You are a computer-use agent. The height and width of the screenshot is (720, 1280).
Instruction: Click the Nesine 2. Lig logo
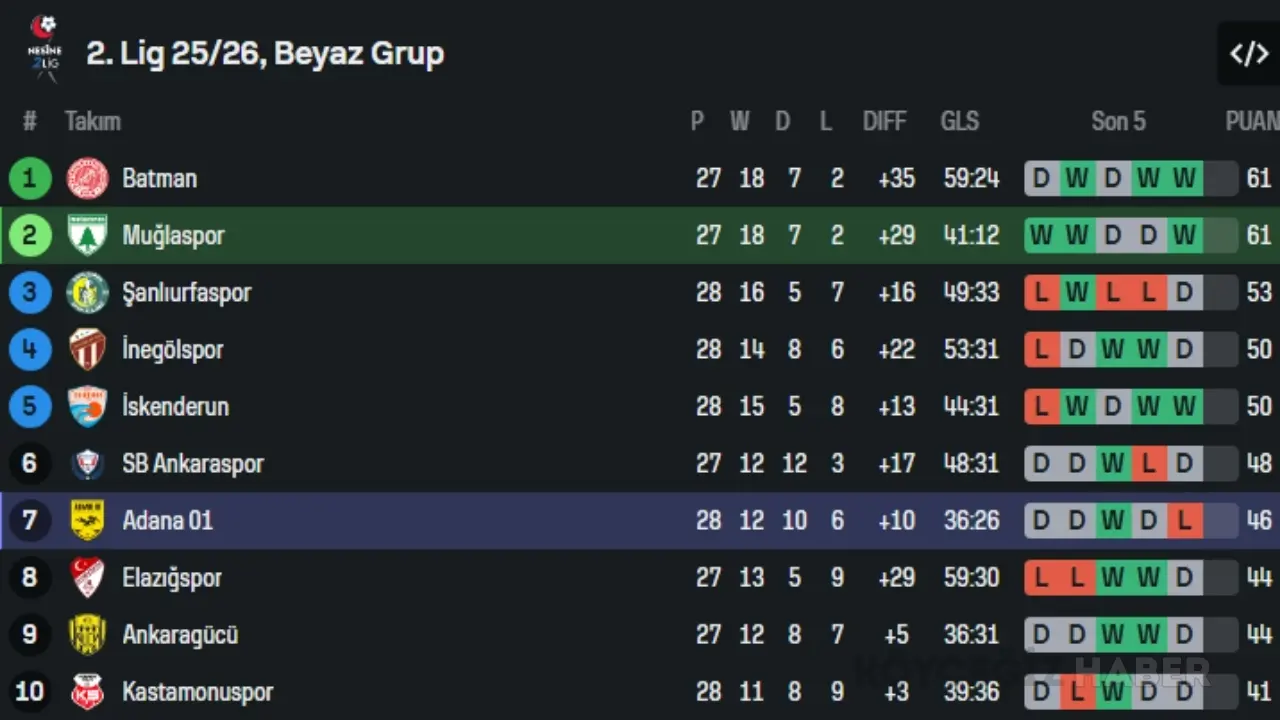(x=45, y=48)
